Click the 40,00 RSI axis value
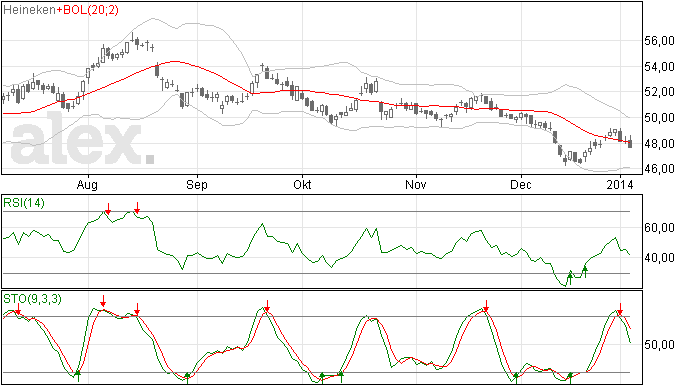 click(x=659, y=258)
